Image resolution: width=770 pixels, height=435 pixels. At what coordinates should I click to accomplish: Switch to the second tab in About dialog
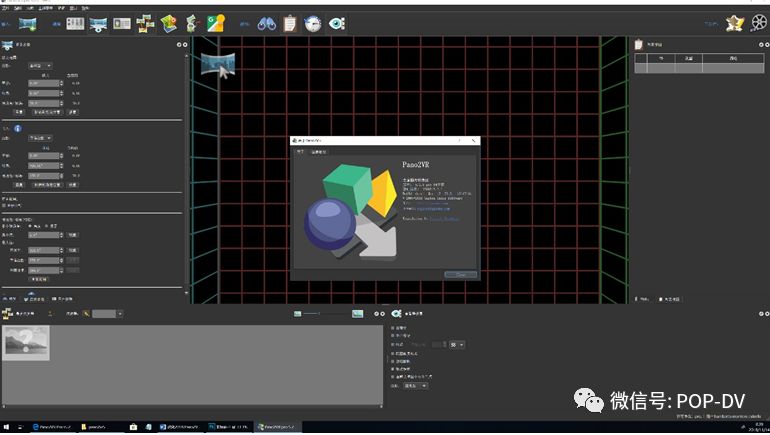coord(319,152)
